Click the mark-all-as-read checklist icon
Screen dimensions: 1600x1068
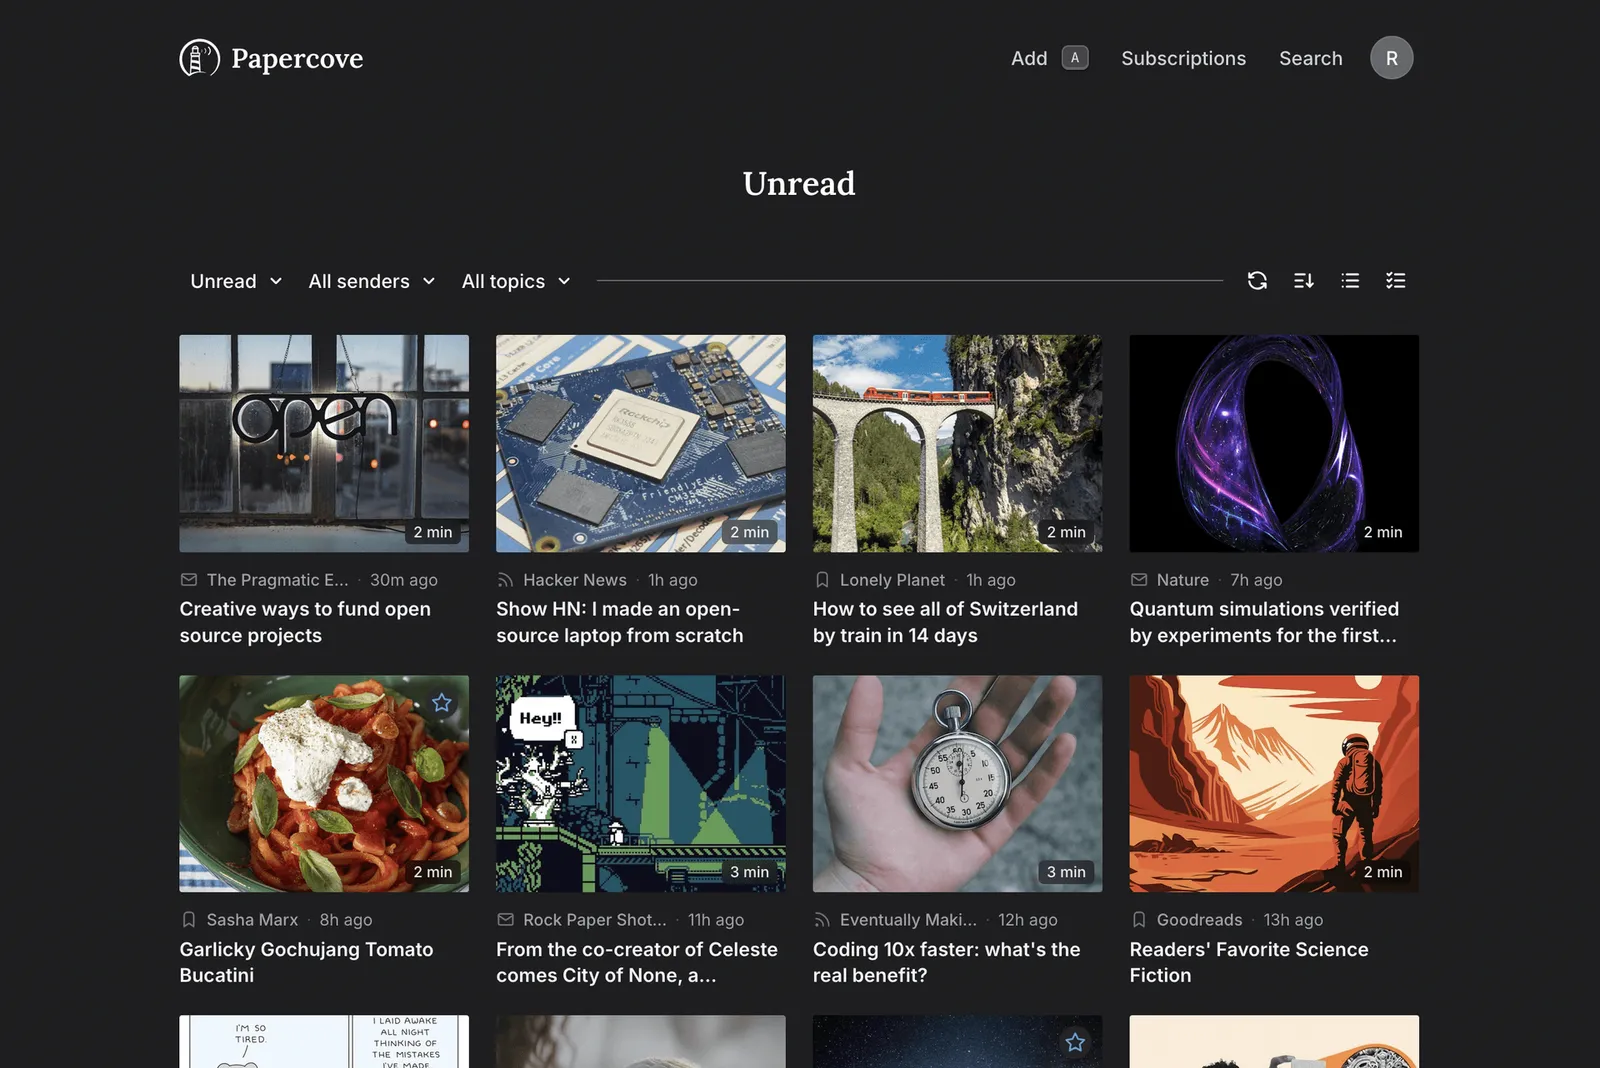click(1396, 281)
